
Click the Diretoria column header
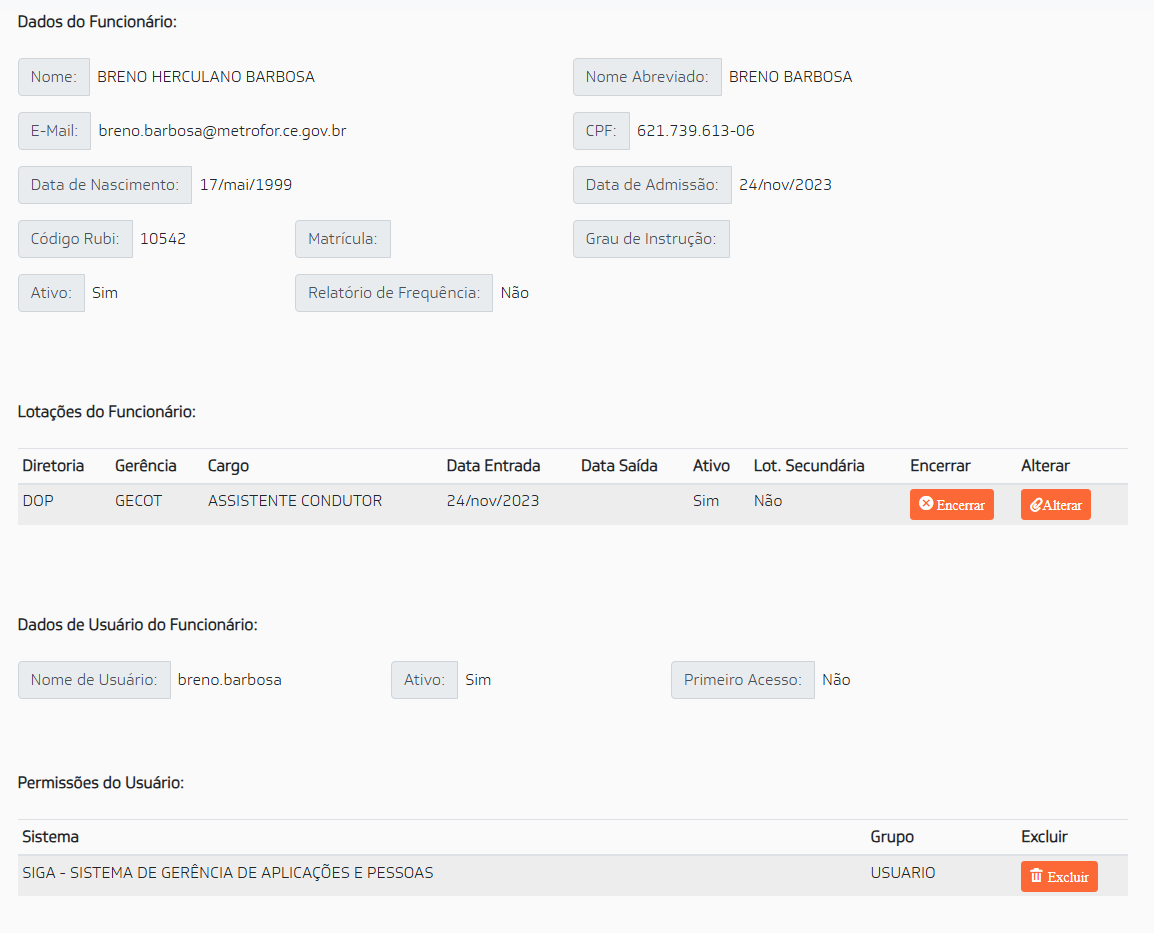53,466
